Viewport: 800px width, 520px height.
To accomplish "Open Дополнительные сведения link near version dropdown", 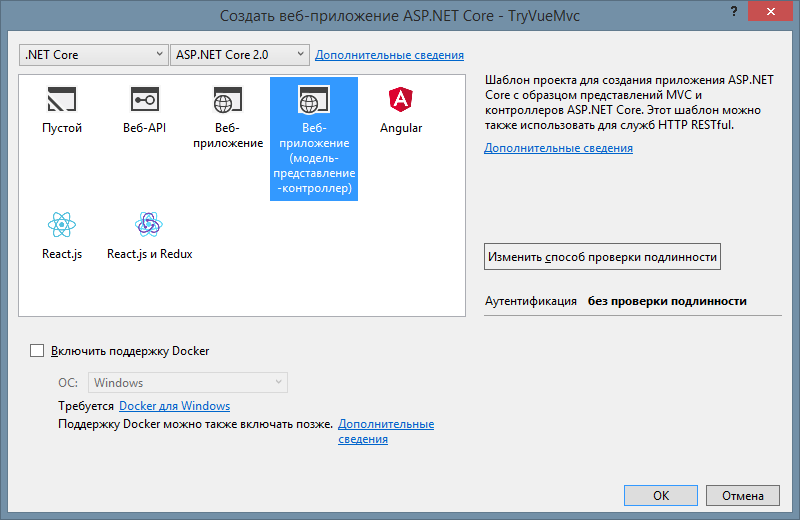I will (389, 55).
